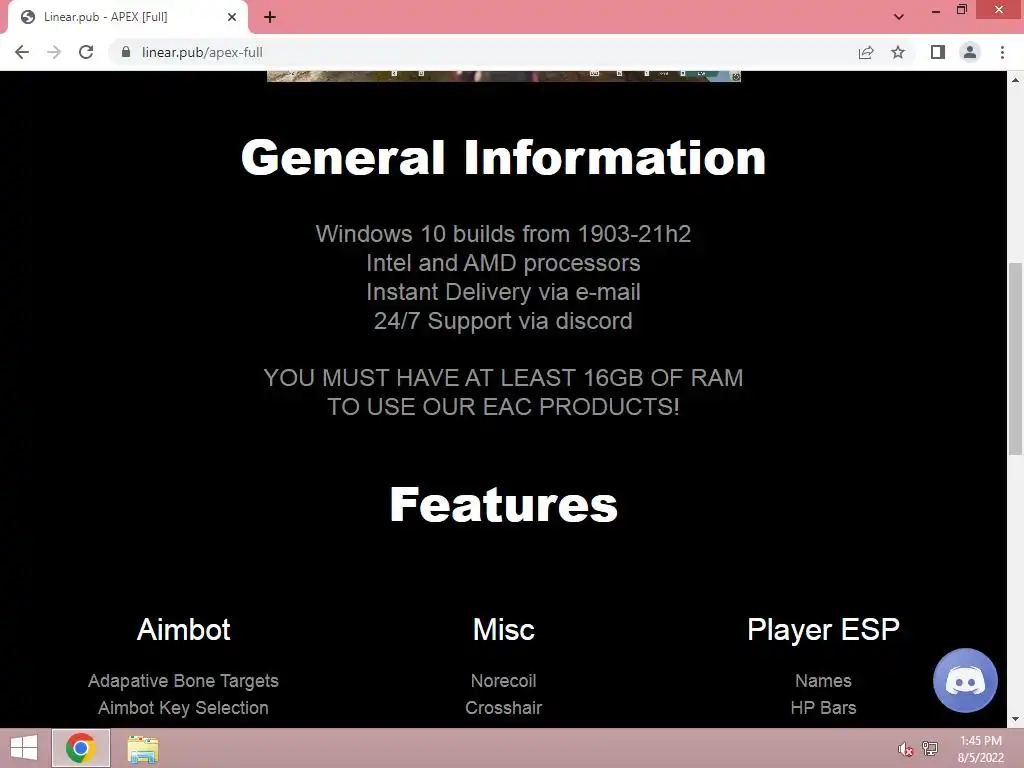Image resolution: width=1024 pixels, height=768 pixels.
Task: Click 'Instant Delivery via e-mail' line
Action: click(x=504, y=292)
